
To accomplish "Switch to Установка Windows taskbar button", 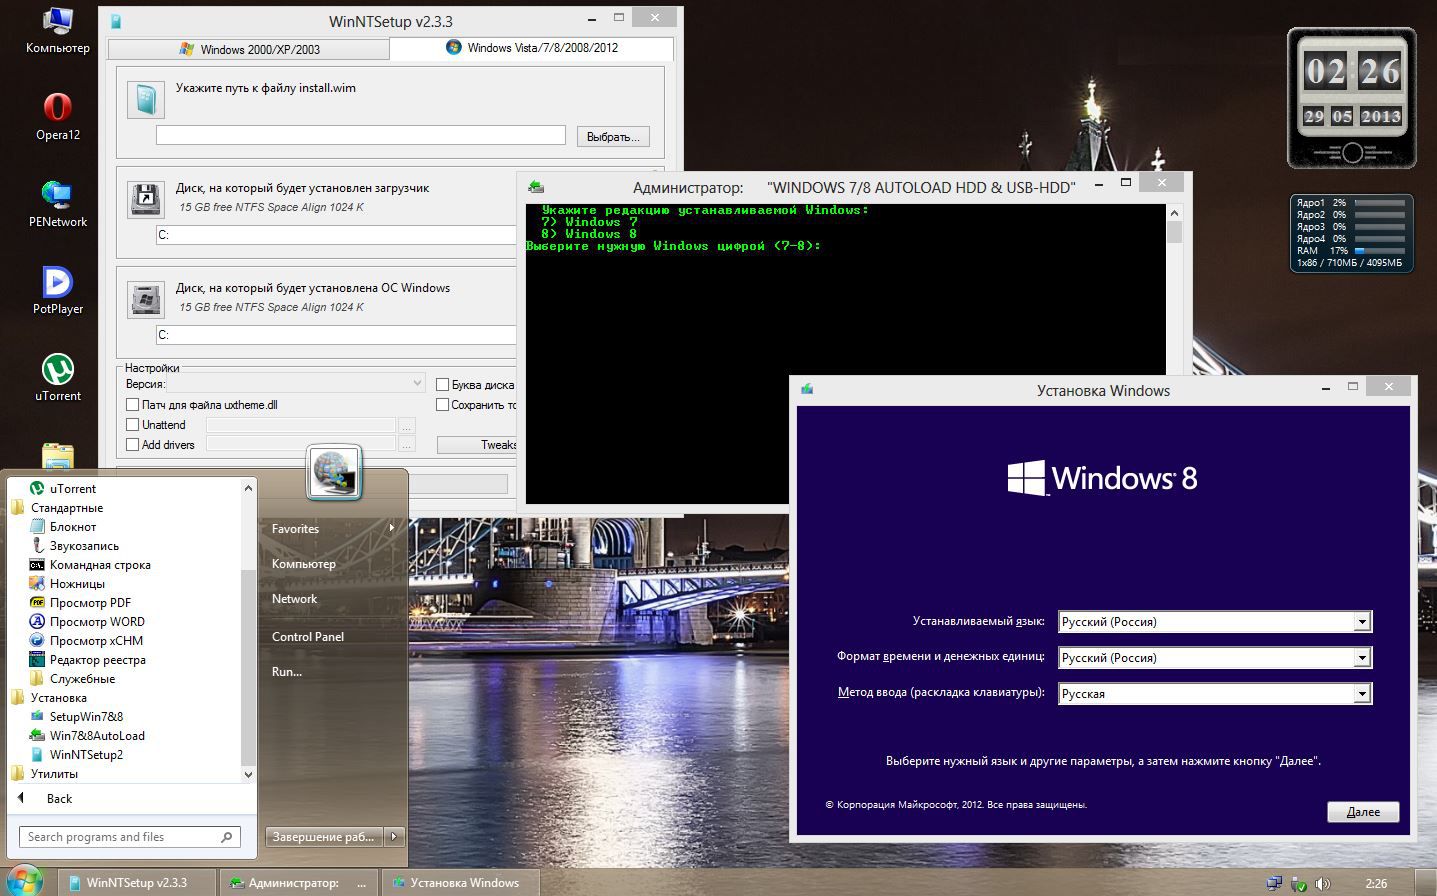I will point(460,883).
